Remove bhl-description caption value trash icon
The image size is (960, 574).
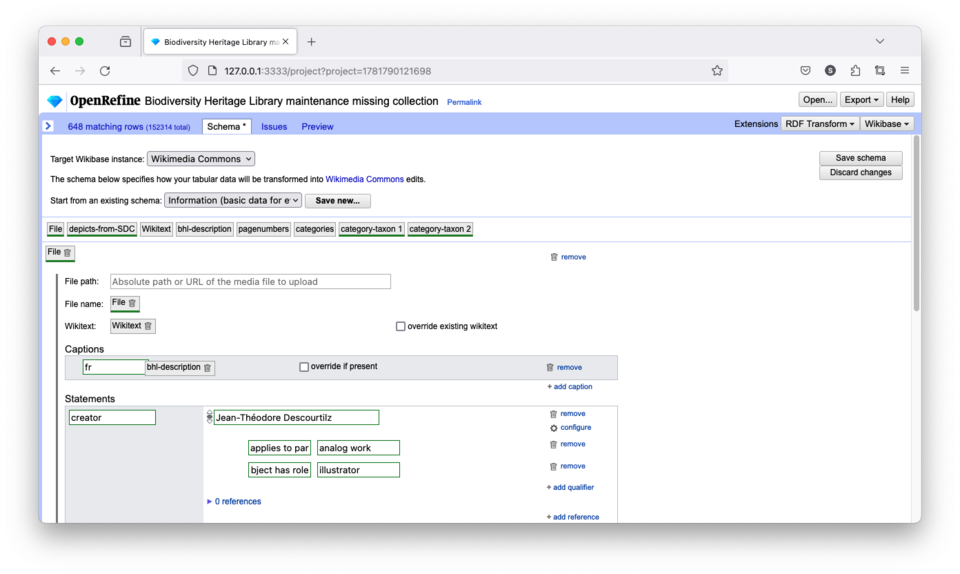point(208,368)
